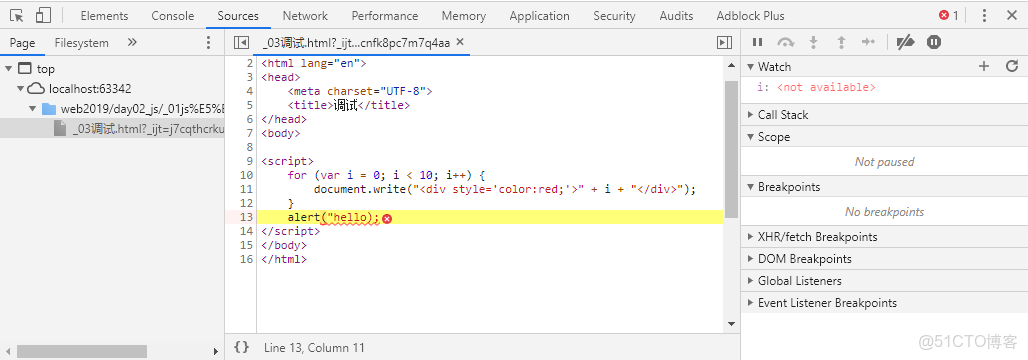Select the Sources tab
This screenshot has width=1028, height=360.
238,16
